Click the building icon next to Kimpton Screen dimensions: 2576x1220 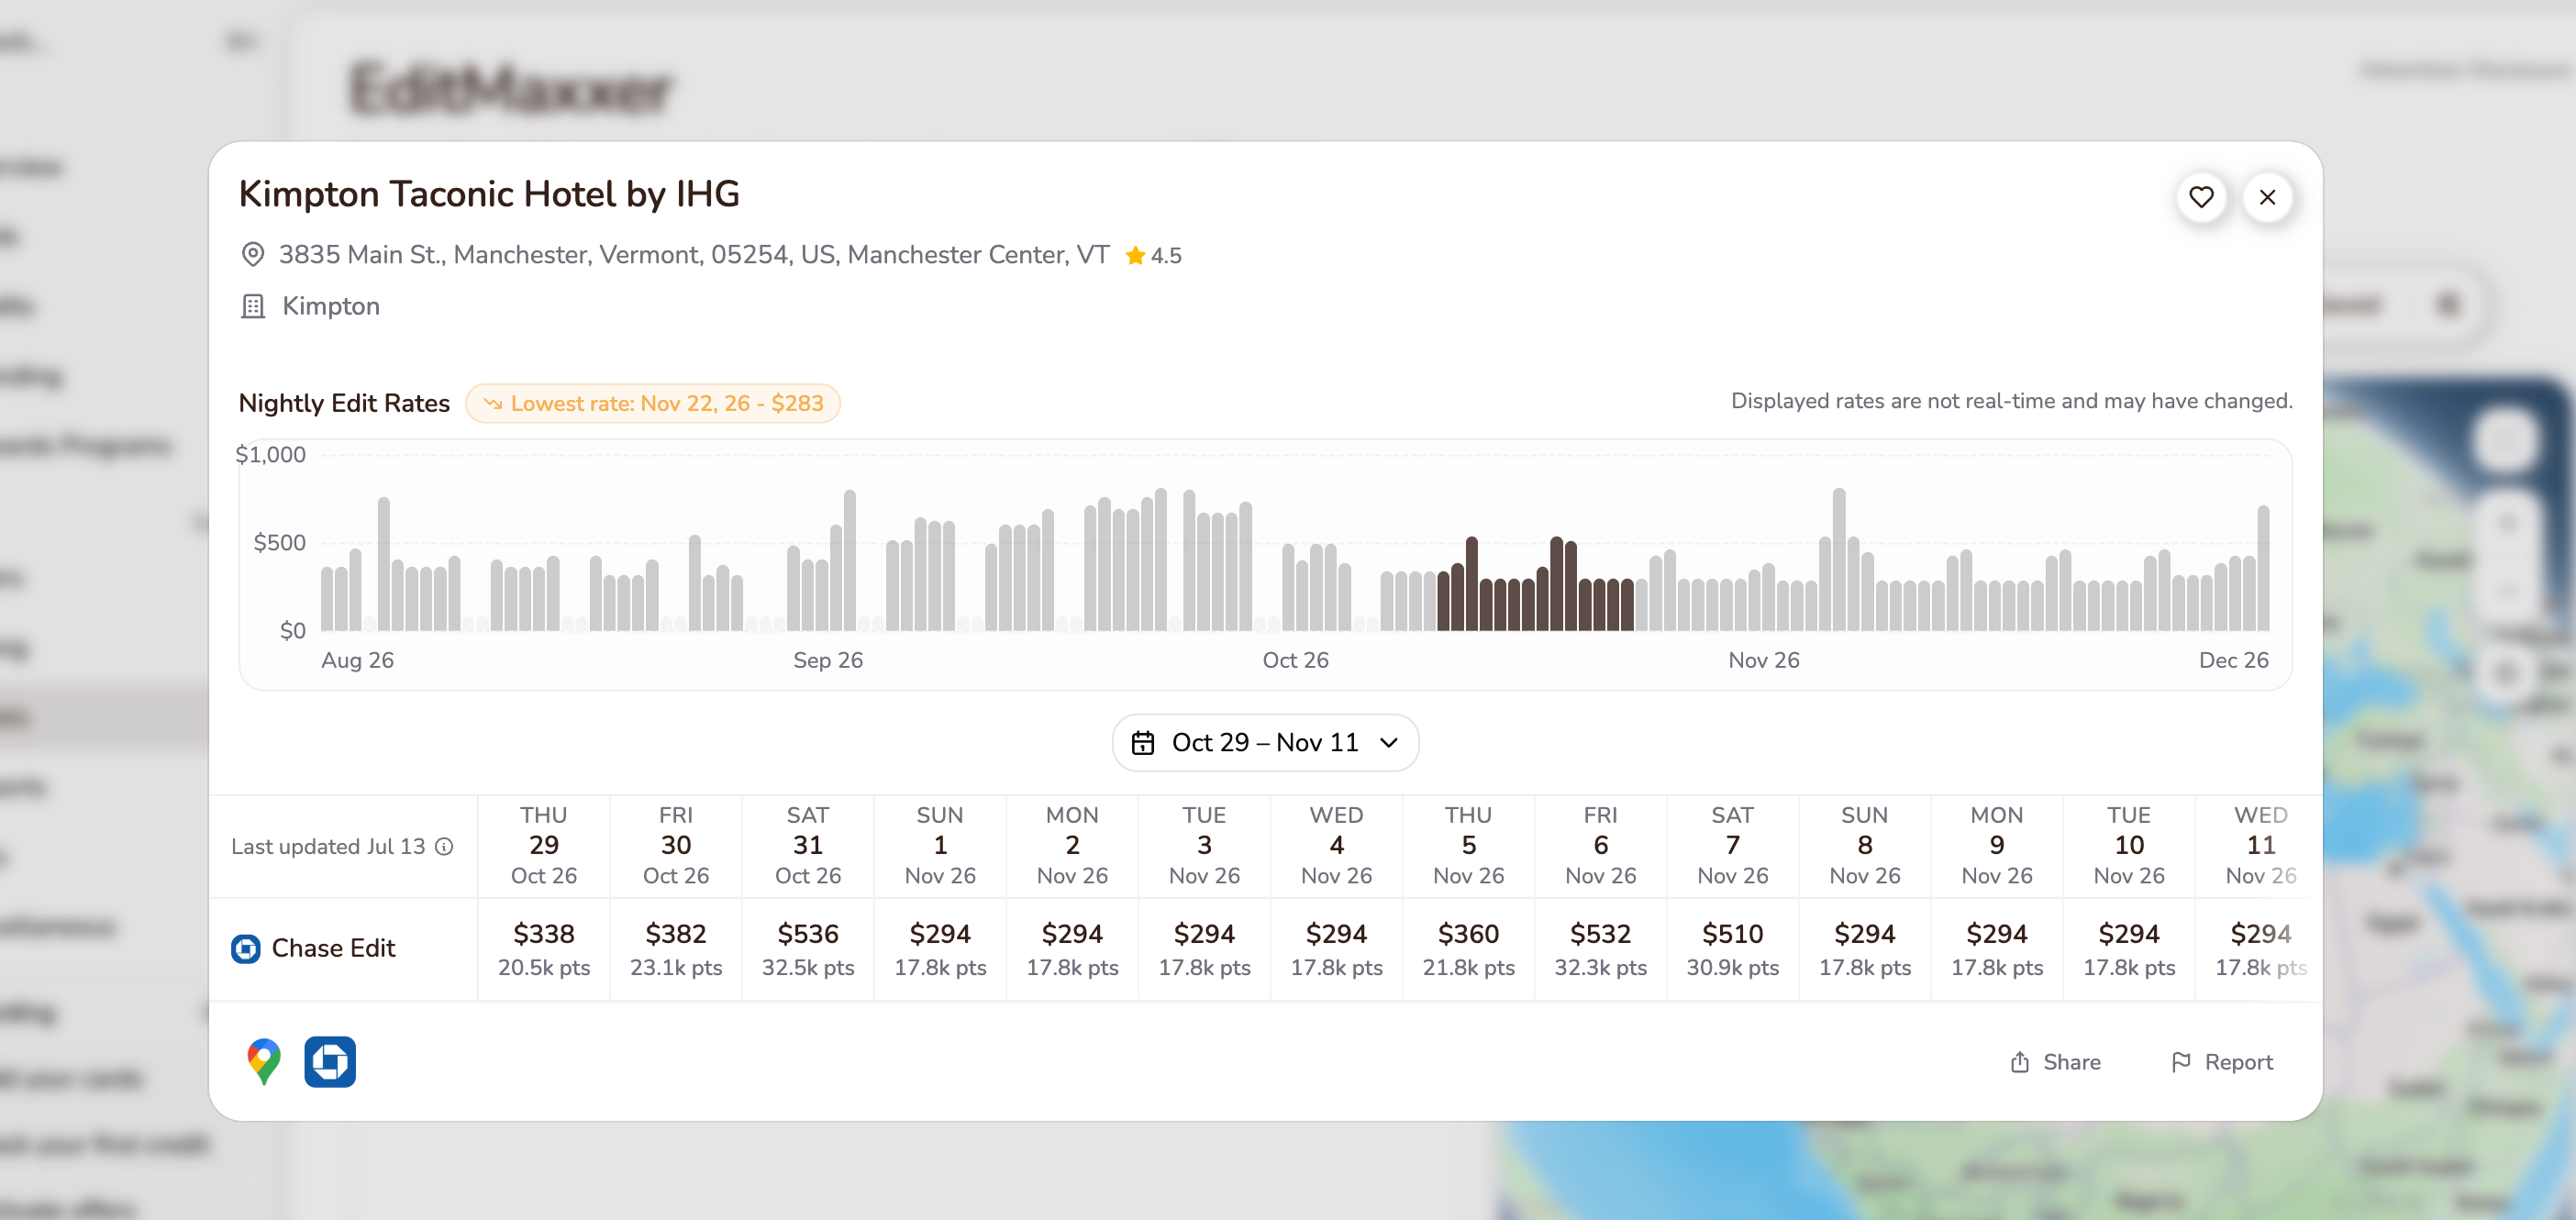[253, 306]
